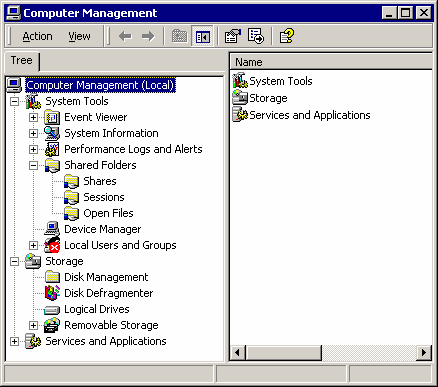Click the horizontal scrollbar left arrow
The width and height of the screenshot is (438, 387).
coord(238,352)
